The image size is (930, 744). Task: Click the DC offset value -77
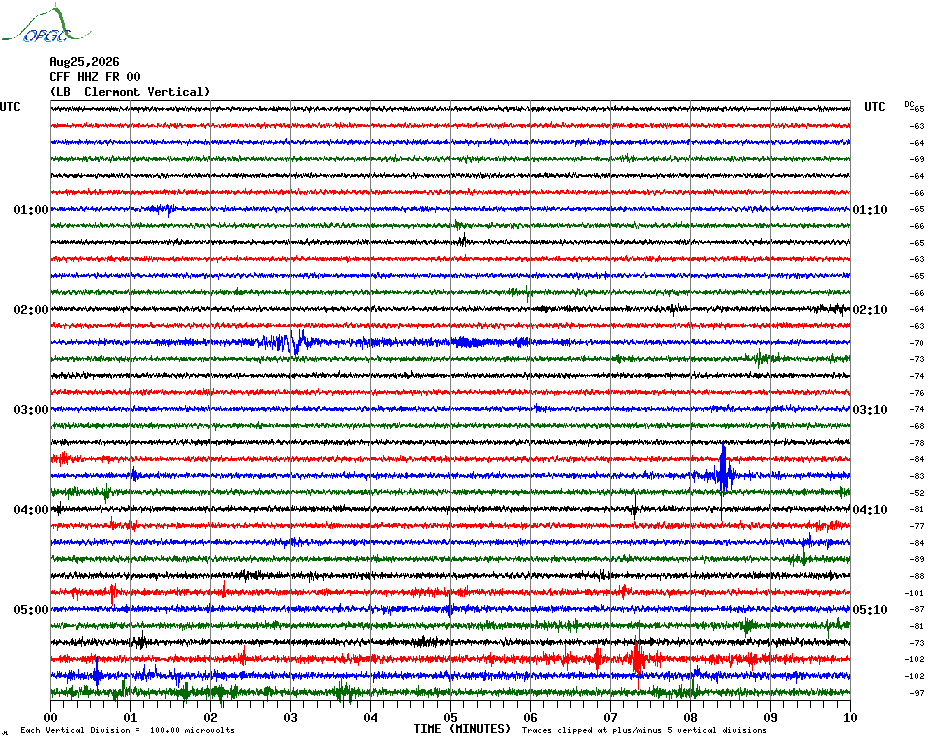click(x=918, y=526)
